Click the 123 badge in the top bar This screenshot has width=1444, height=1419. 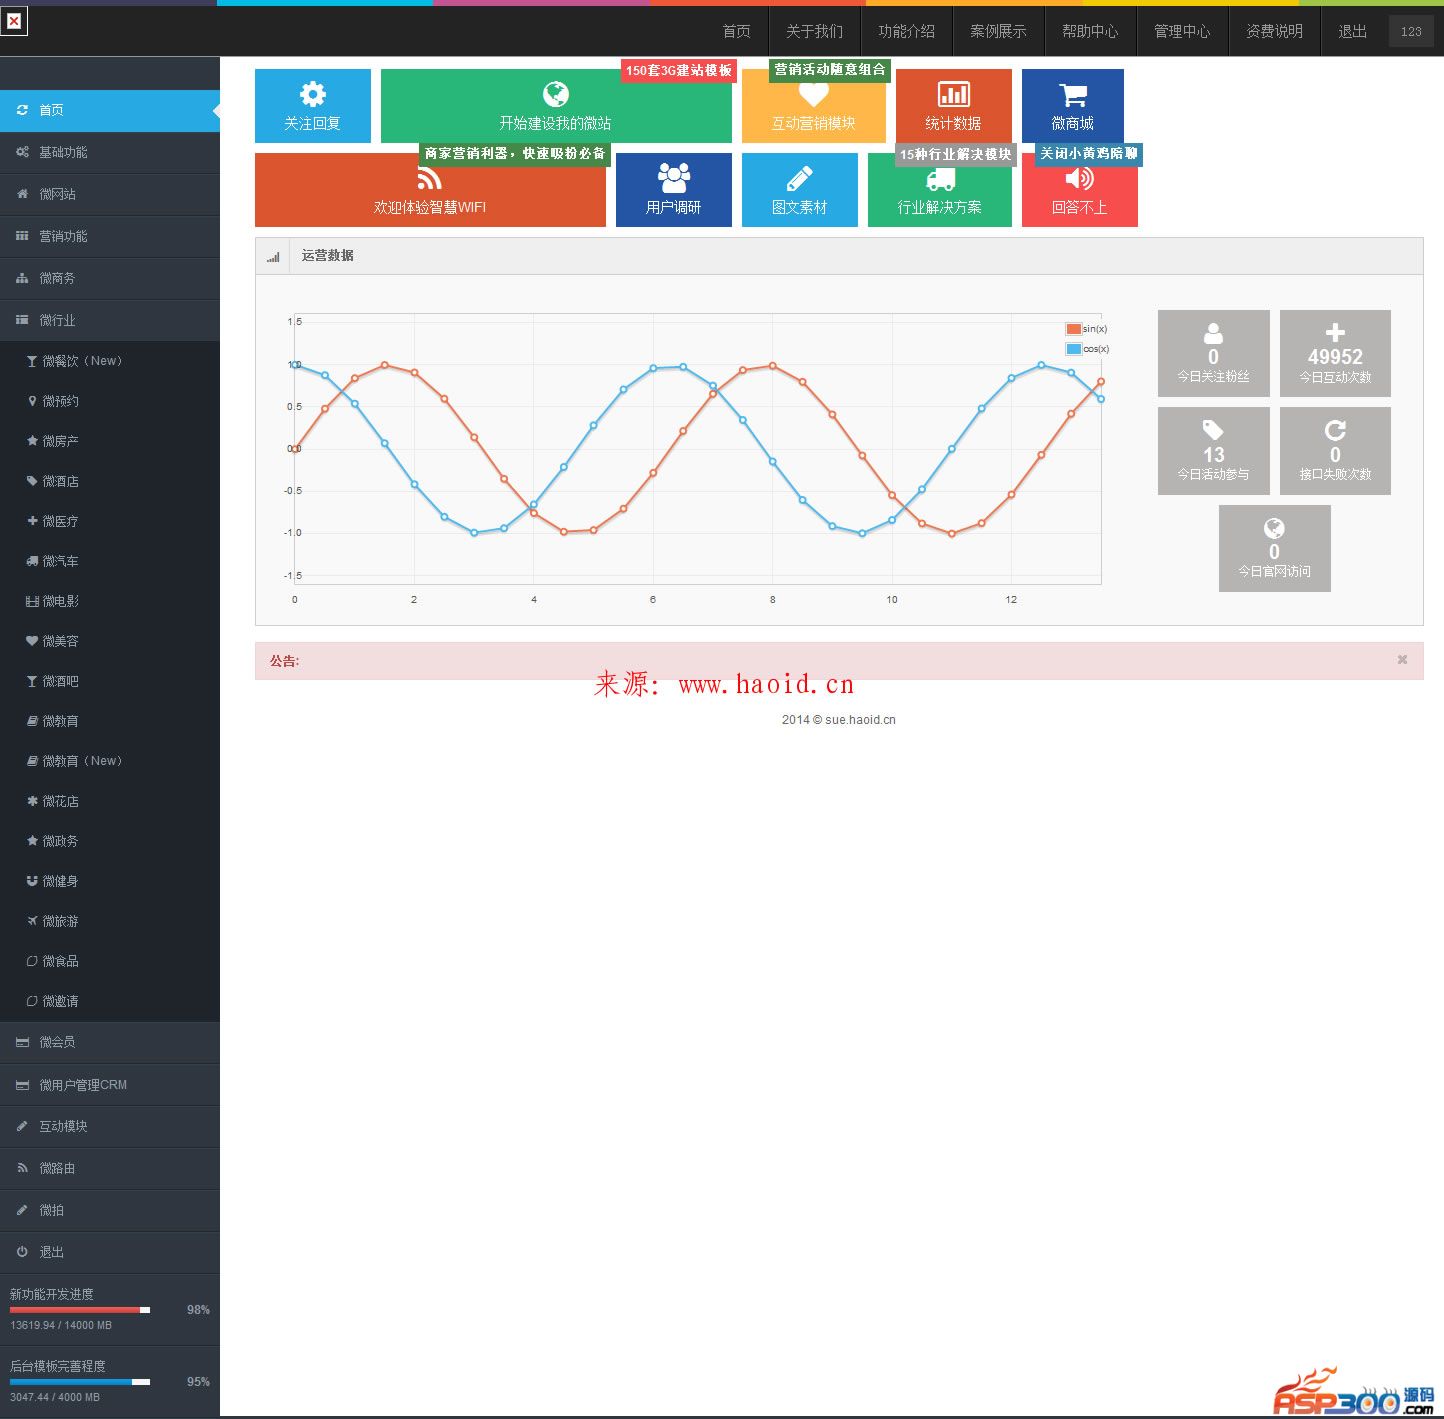[1411, 31]
